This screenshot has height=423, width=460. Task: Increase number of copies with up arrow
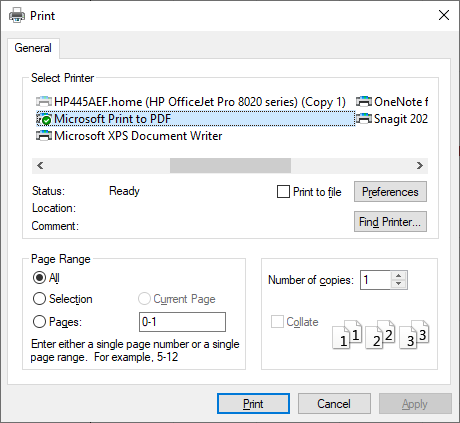click(398, 276)
